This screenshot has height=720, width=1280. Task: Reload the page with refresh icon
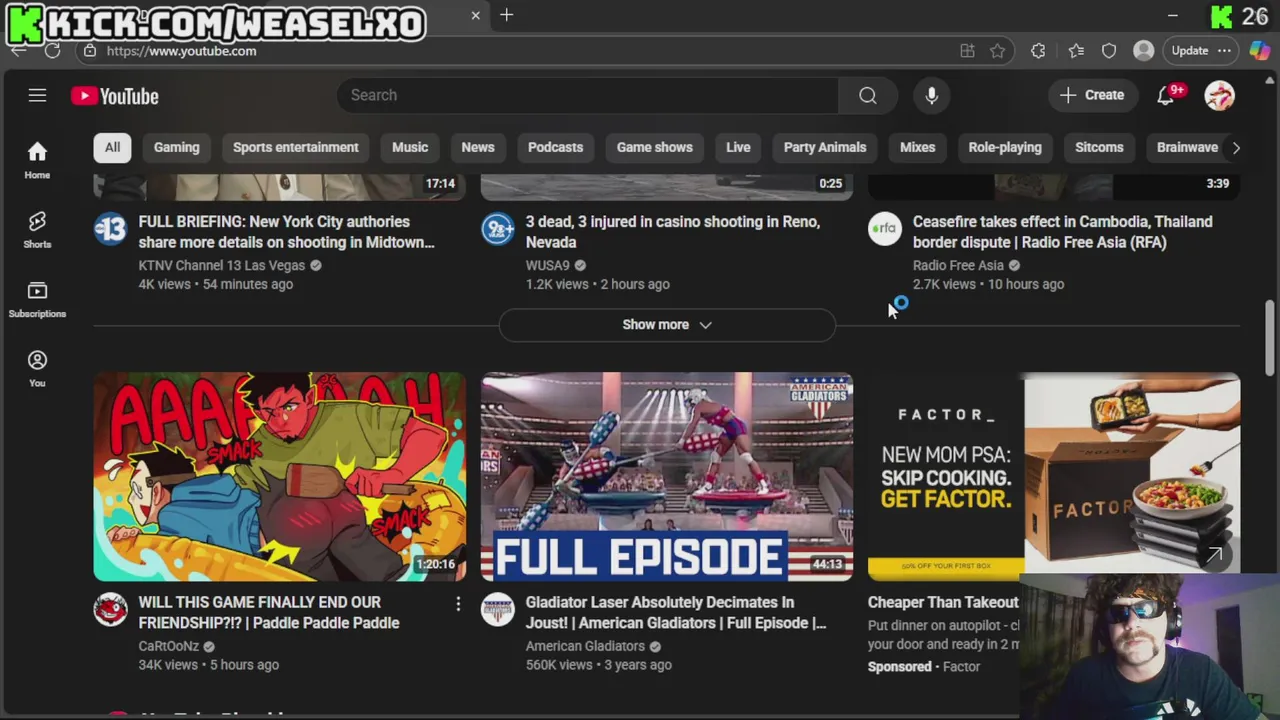point(53,50)
